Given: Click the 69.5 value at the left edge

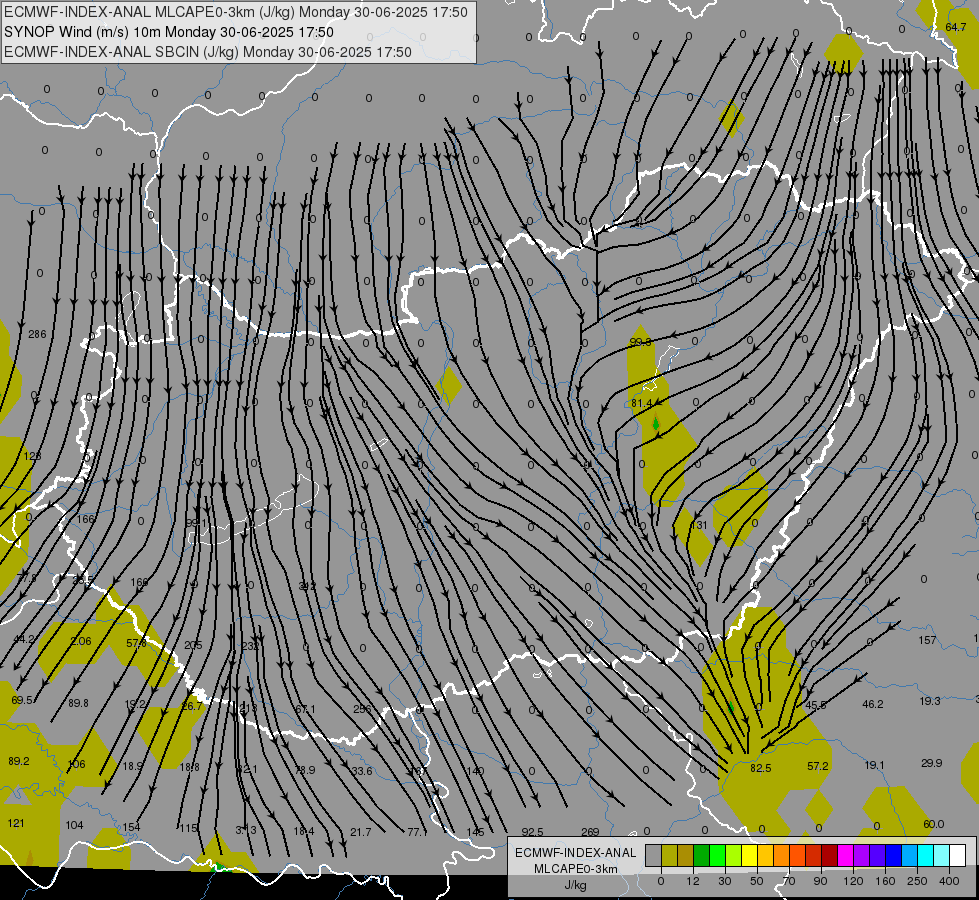Looking at the screenshot, I should [x=22, y=701].
